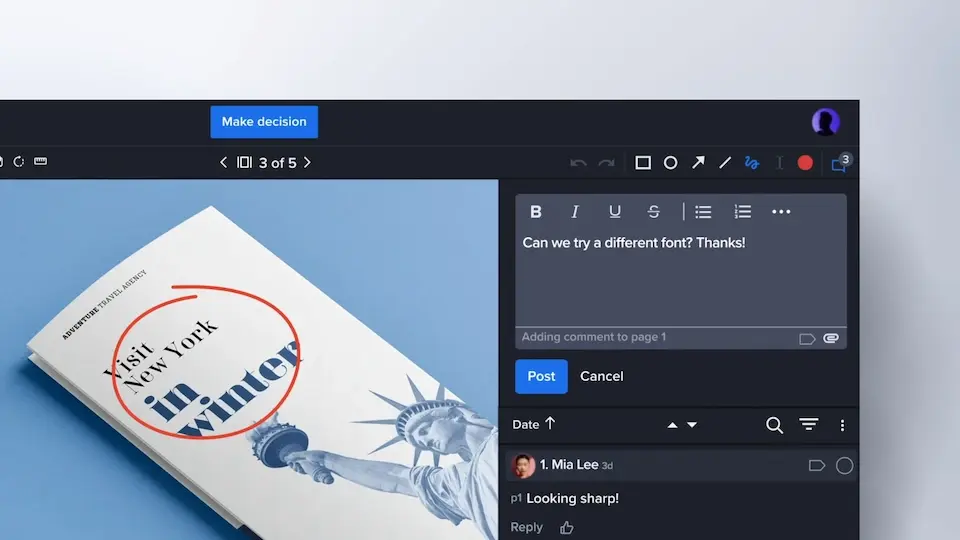Choose the straight line drawing tool

click(725, 163)
